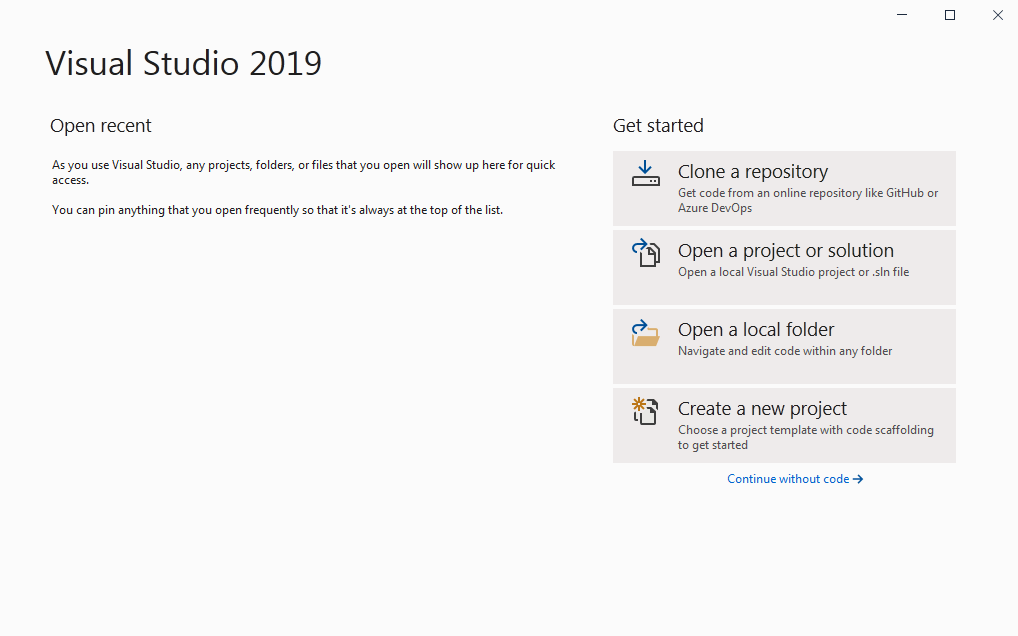The width and height of the screenshot is (1018, 636).
Task: Click the 'Open a local Visual Studio project' description
Action: tap(793, 272)
